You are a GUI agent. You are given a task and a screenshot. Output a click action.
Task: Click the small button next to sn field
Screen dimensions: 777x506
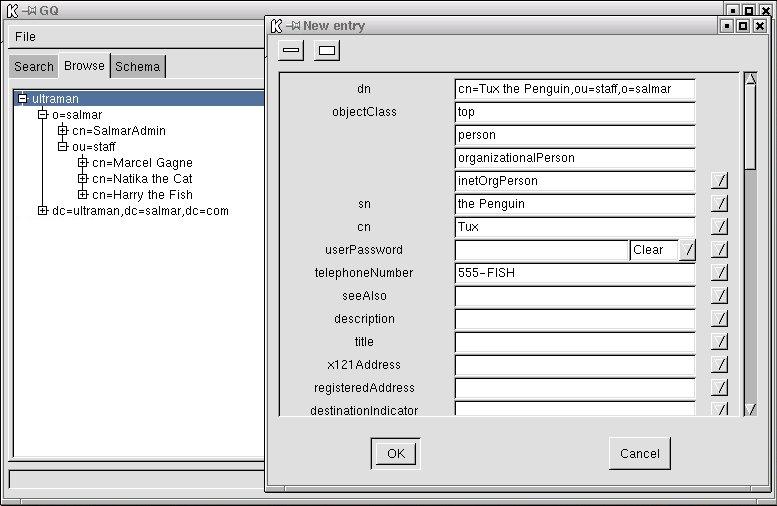click(719, 204)
